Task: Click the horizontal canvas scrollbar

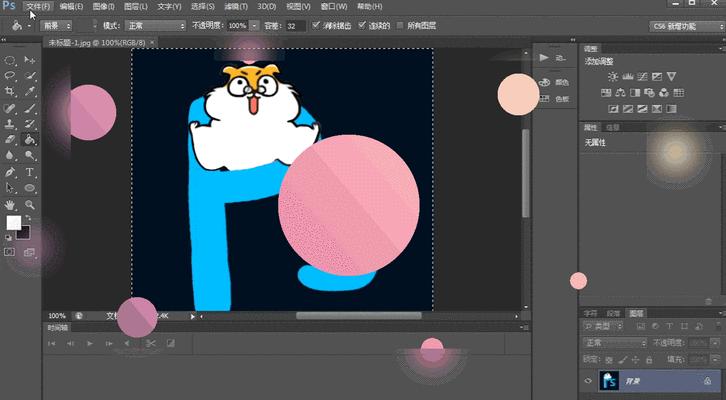Action: pyautogui.click(x=359, y=316)
